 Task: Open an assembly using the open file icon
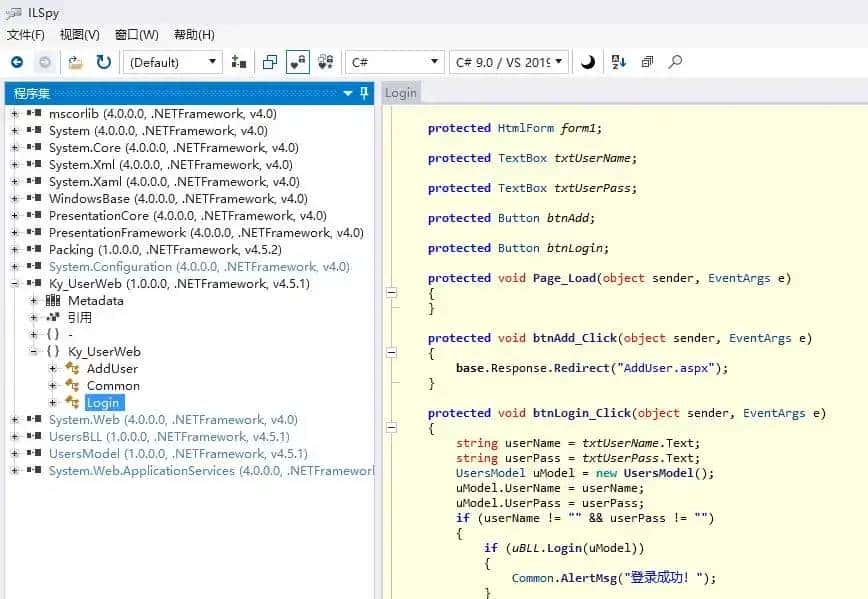(75, 61)
